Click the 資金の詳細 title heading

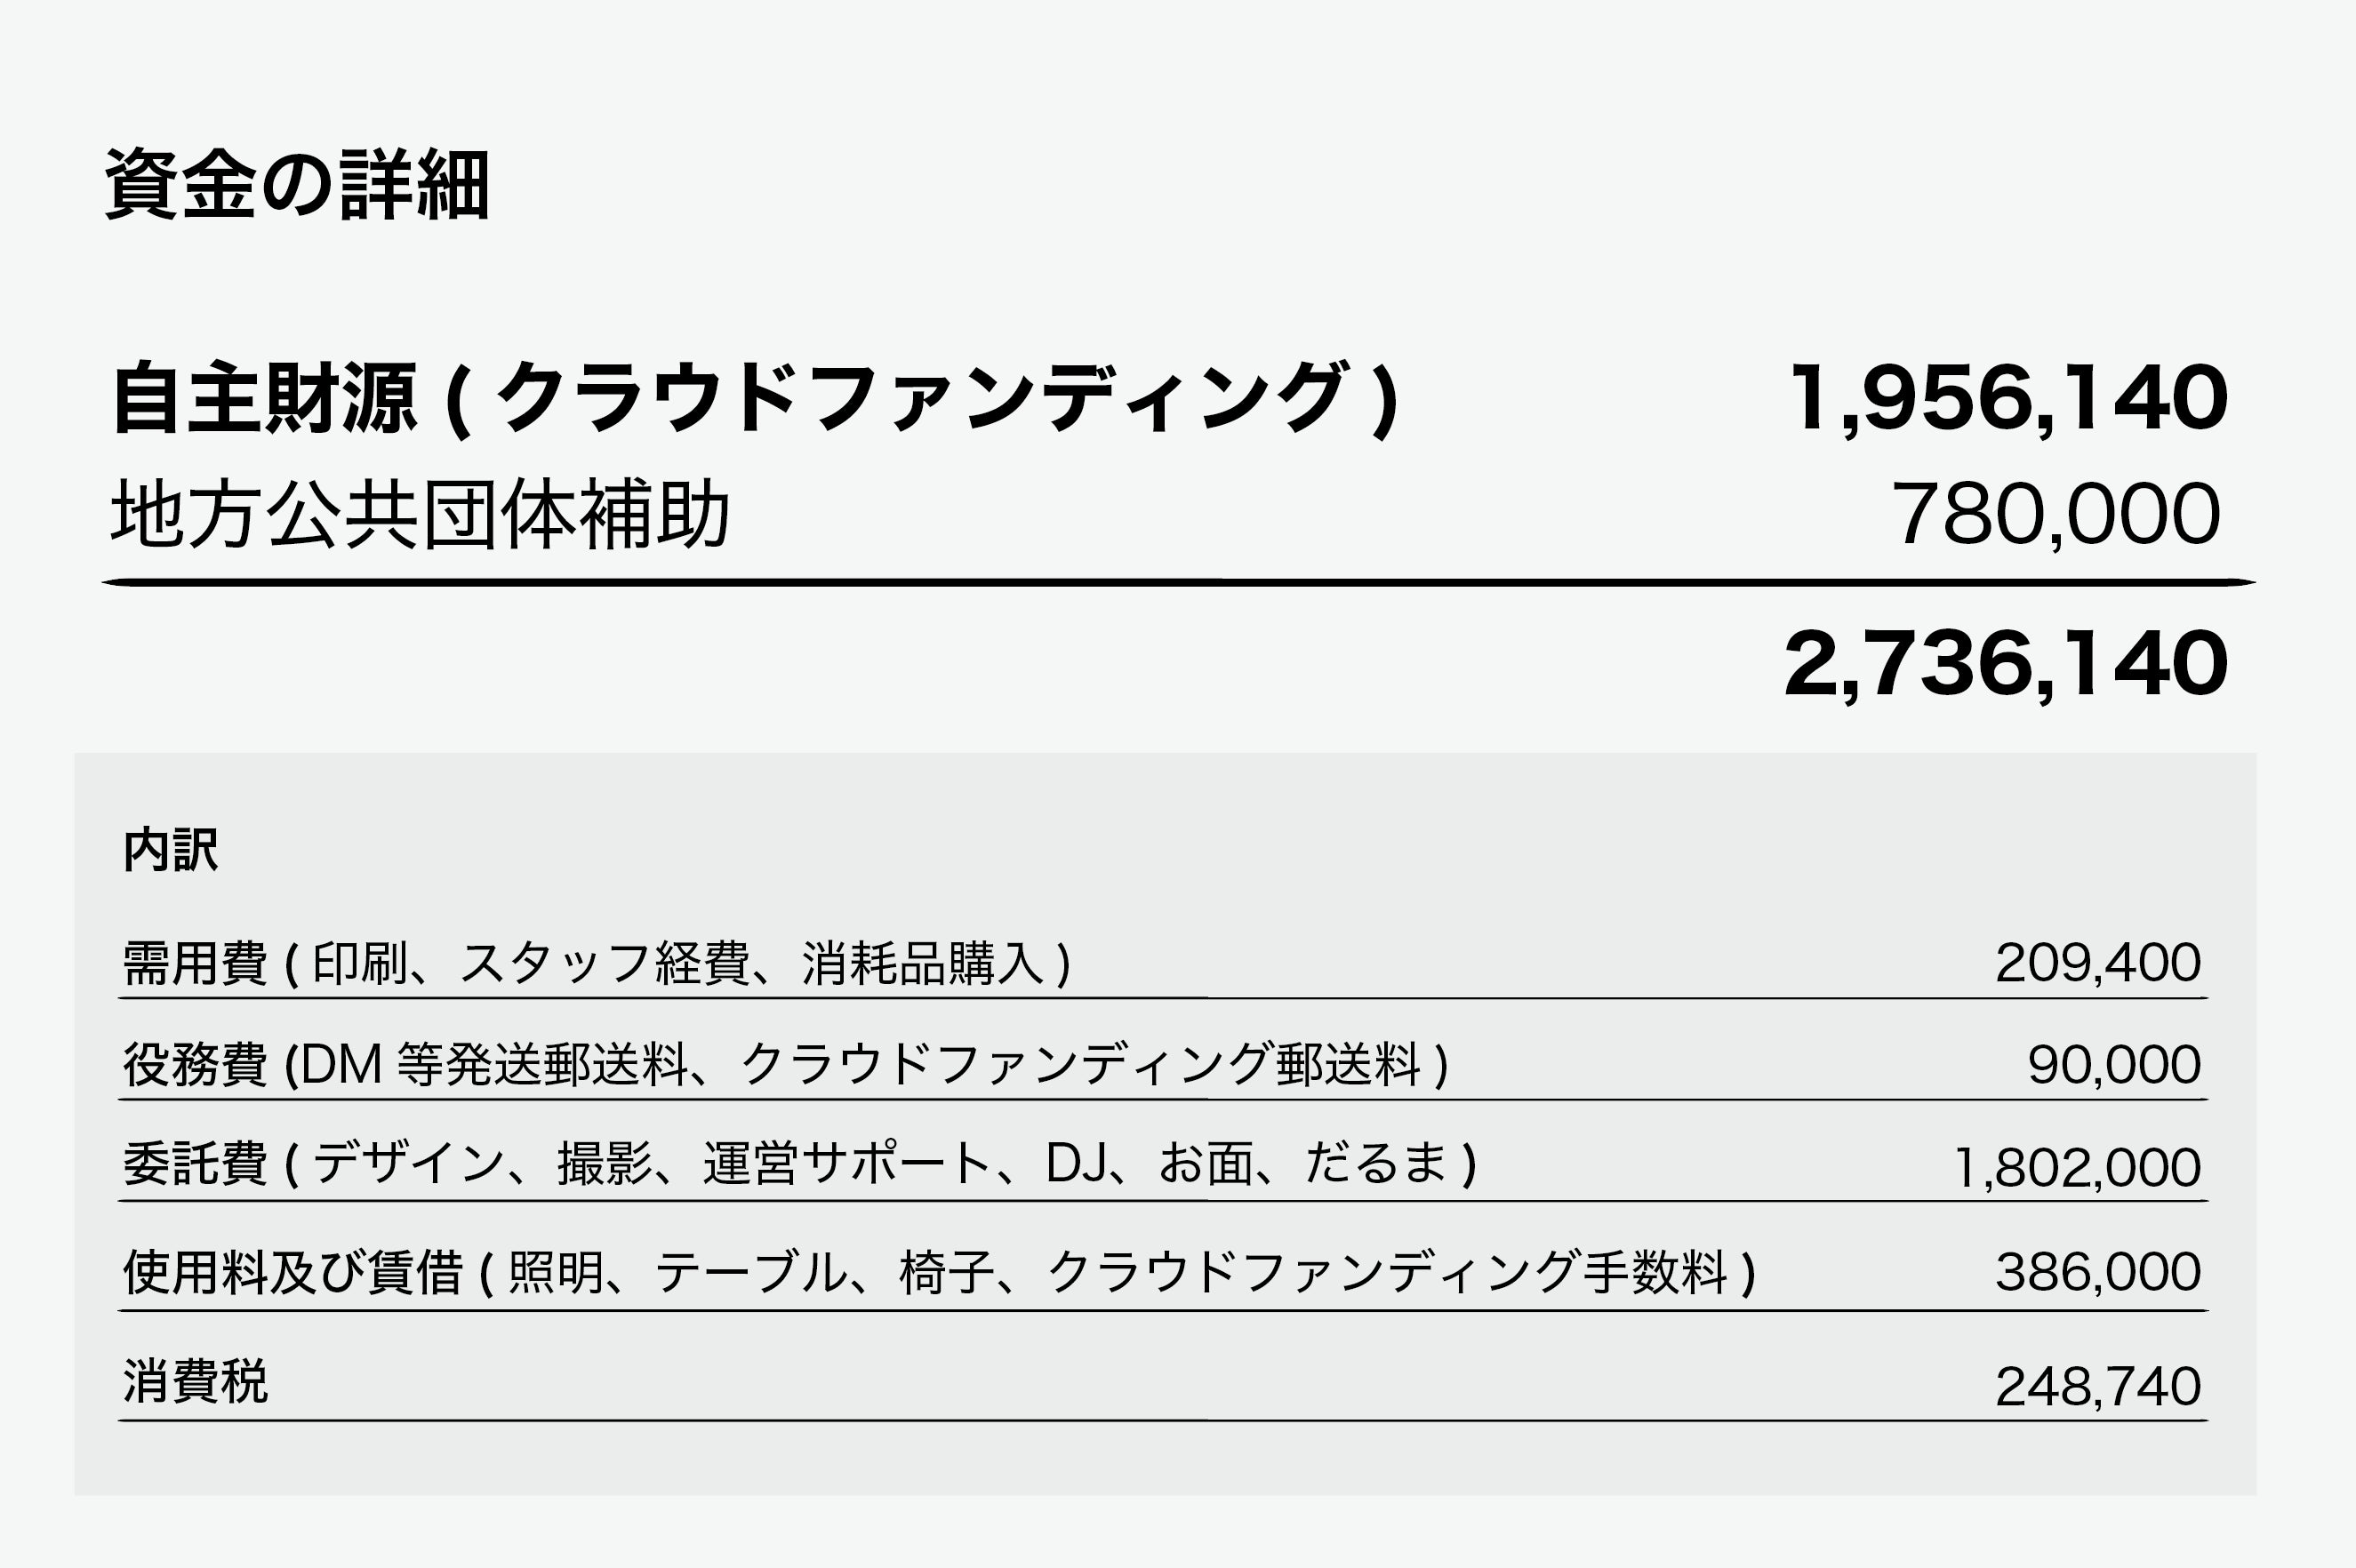(297, 185)
